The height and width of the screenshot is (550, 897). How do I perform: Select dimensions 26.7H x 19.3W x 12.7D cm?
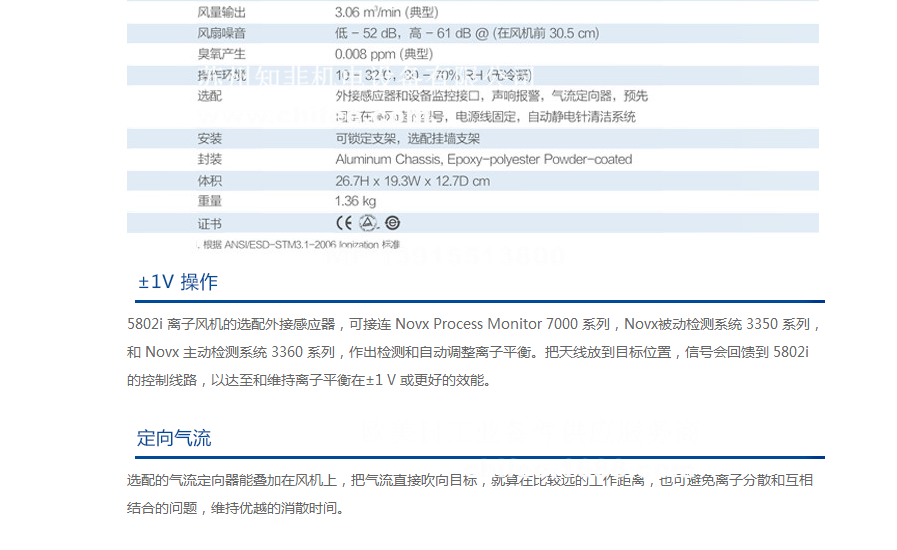[412, 181]
